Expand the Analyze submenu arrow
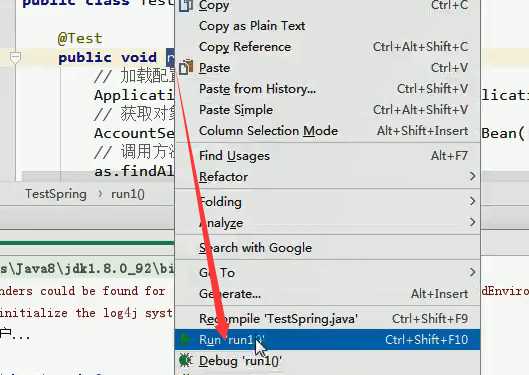529x375 pixels. pos(472,222)
